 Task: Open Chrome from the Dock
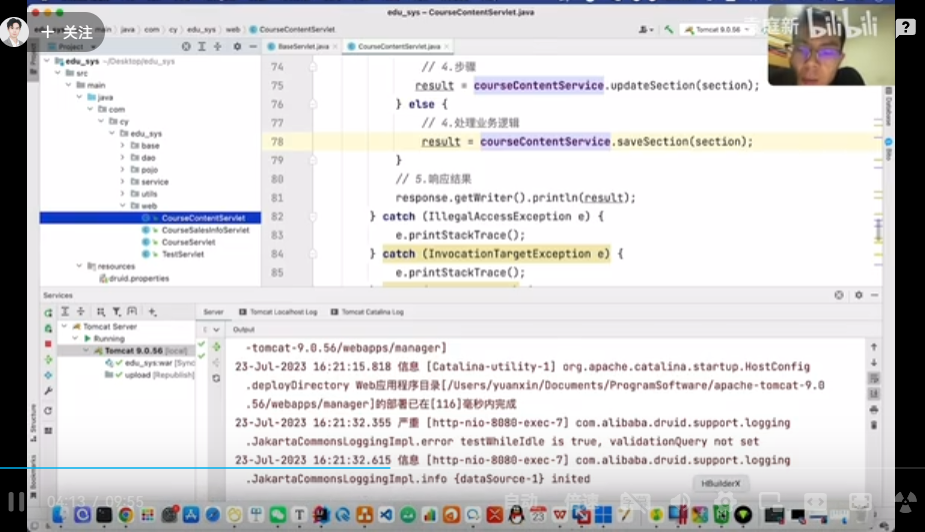click(126, 514)
